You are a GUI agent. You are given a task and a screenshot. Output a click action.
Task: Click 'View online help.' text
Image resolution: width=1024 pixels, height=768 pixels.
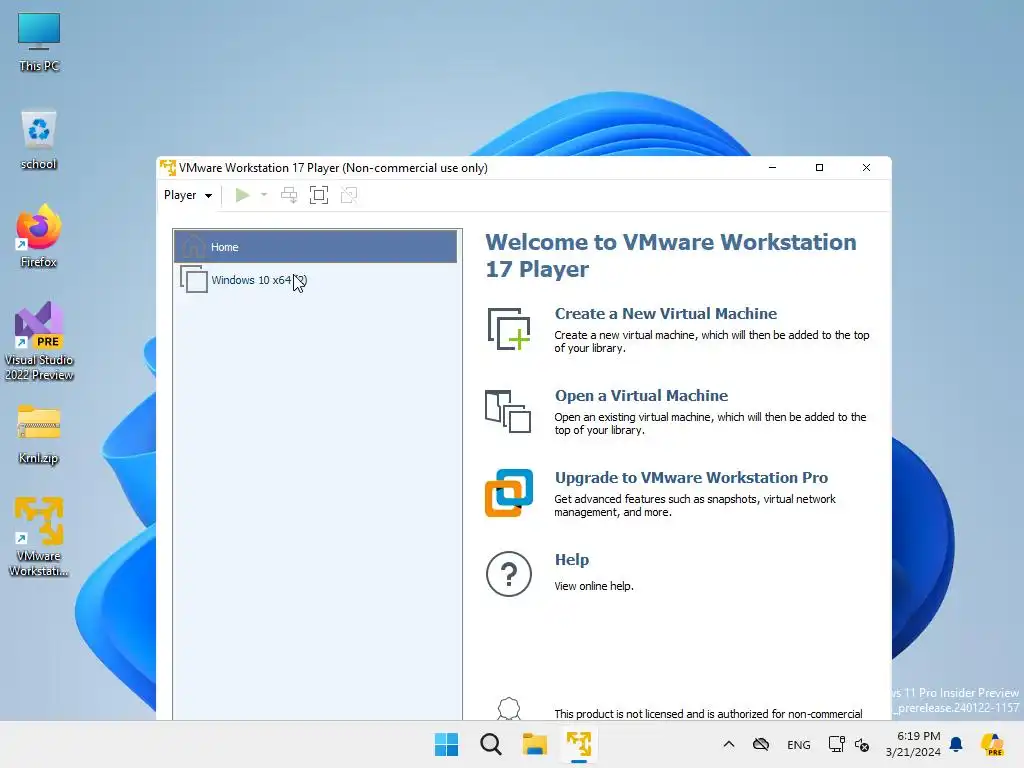click(x=594, y=586)
